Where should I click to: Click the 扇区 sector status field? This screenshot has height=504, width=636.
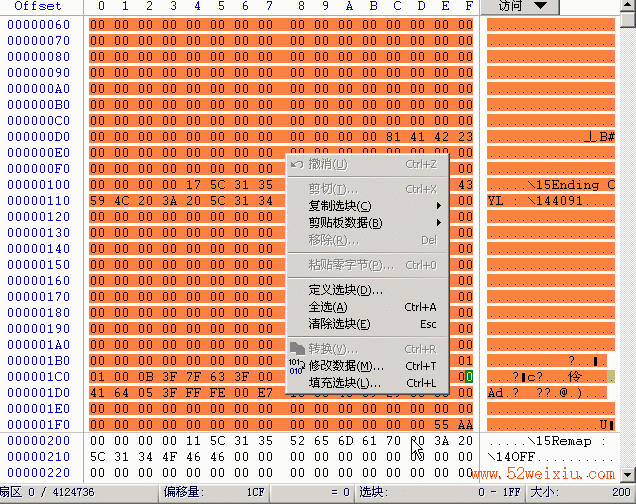coord(79,492)
